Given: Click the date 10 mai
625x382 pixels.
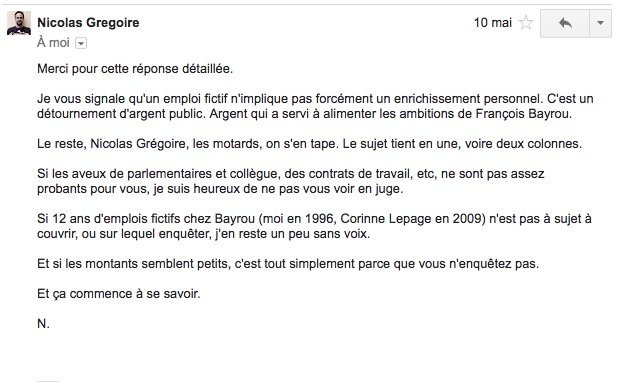Looking at the screenshot, I should click(x=493, y=23).
